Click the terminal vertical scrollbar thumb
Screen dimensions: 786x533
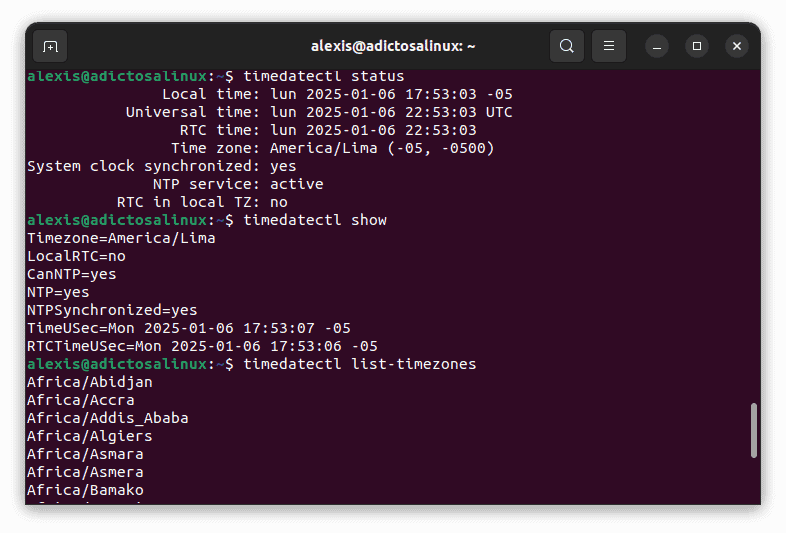click(753, 430)
